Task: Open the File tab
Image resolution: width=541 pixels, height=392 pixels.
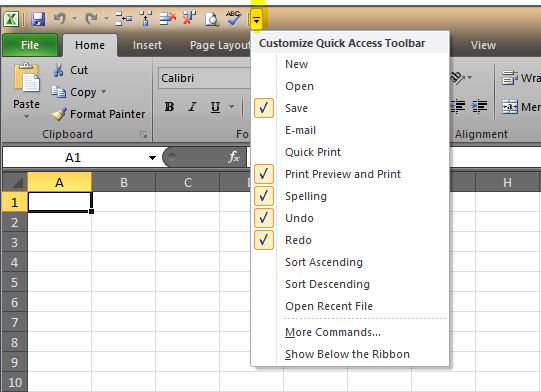Action: [x=30, y=45]
